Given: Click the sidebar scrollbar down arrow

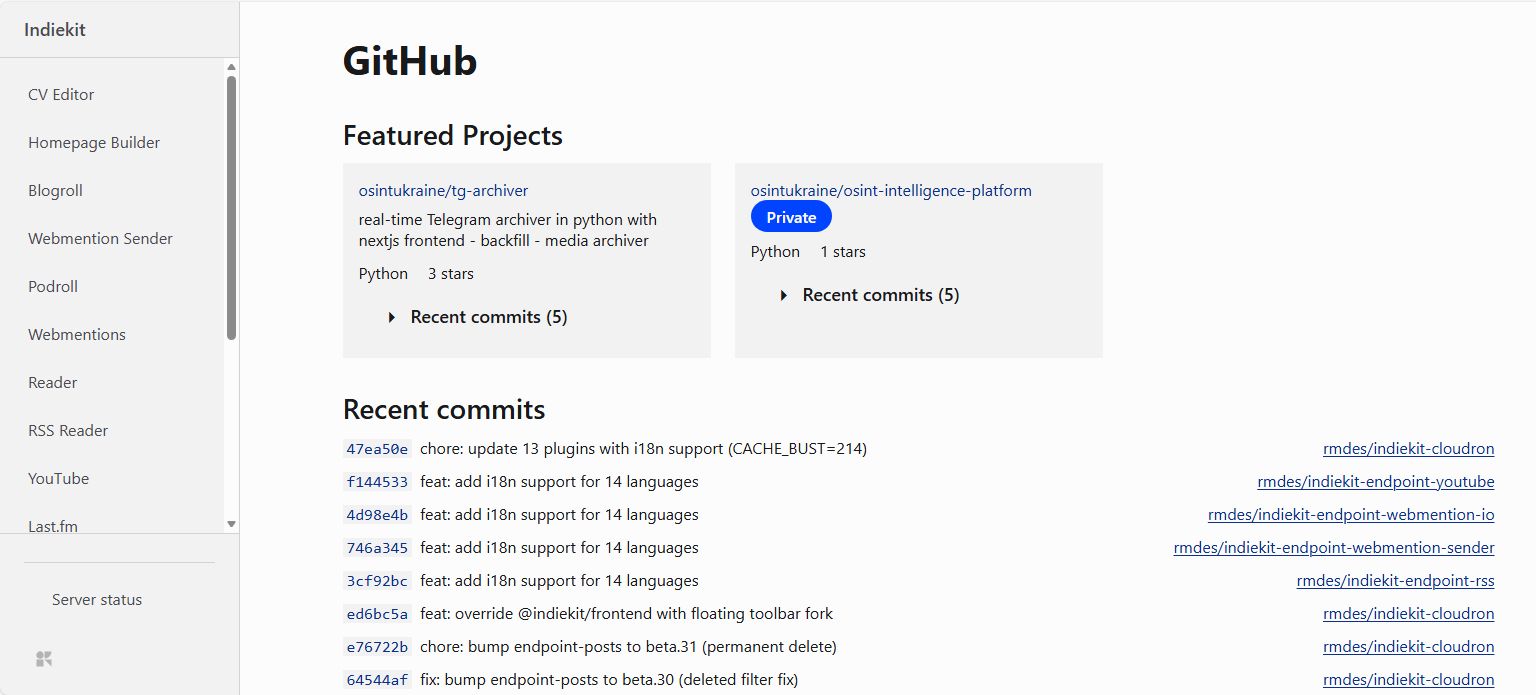Looking at the screenshot, I should pos(231,524).
